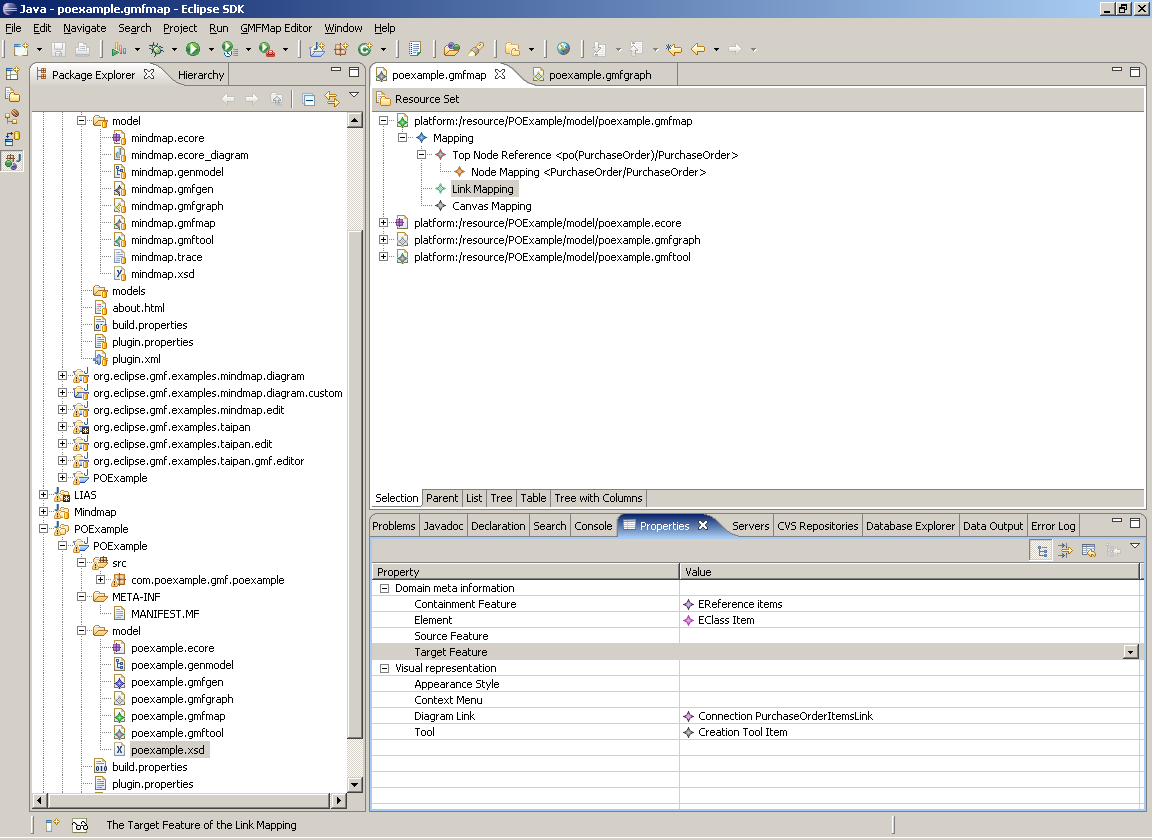Collapse the Mapping node in the editor tree

coord(402,137)
